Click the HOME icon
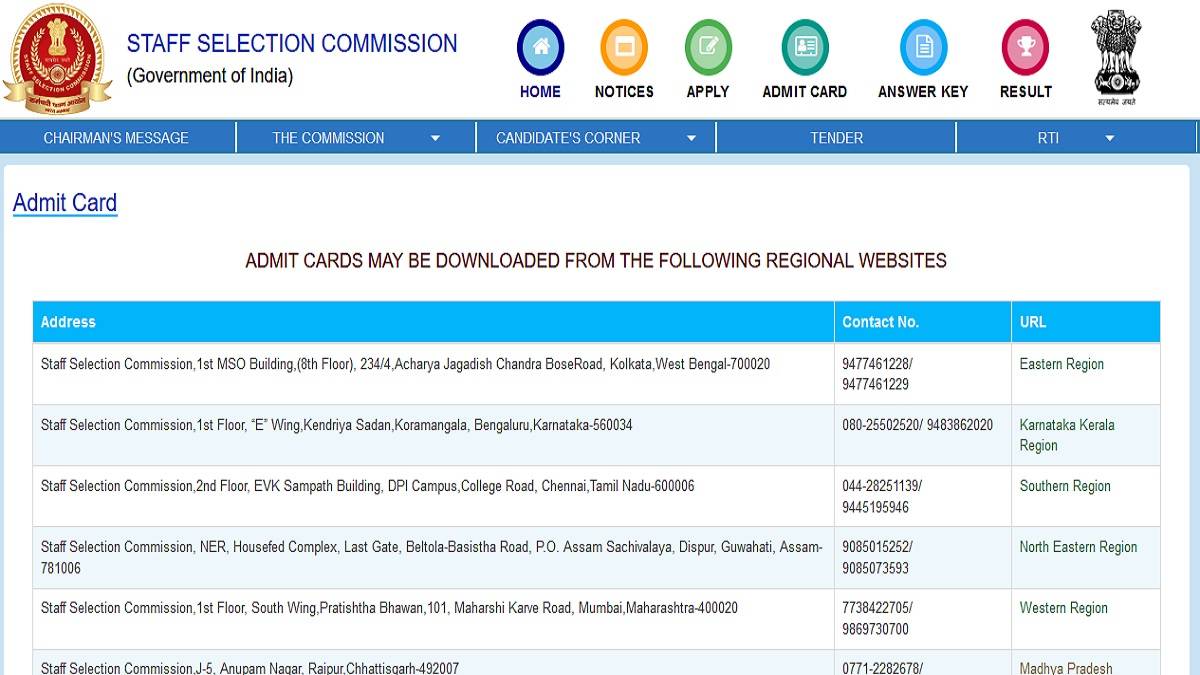The height and width of the screenshot is (675, 1200). tap(540, 46)
